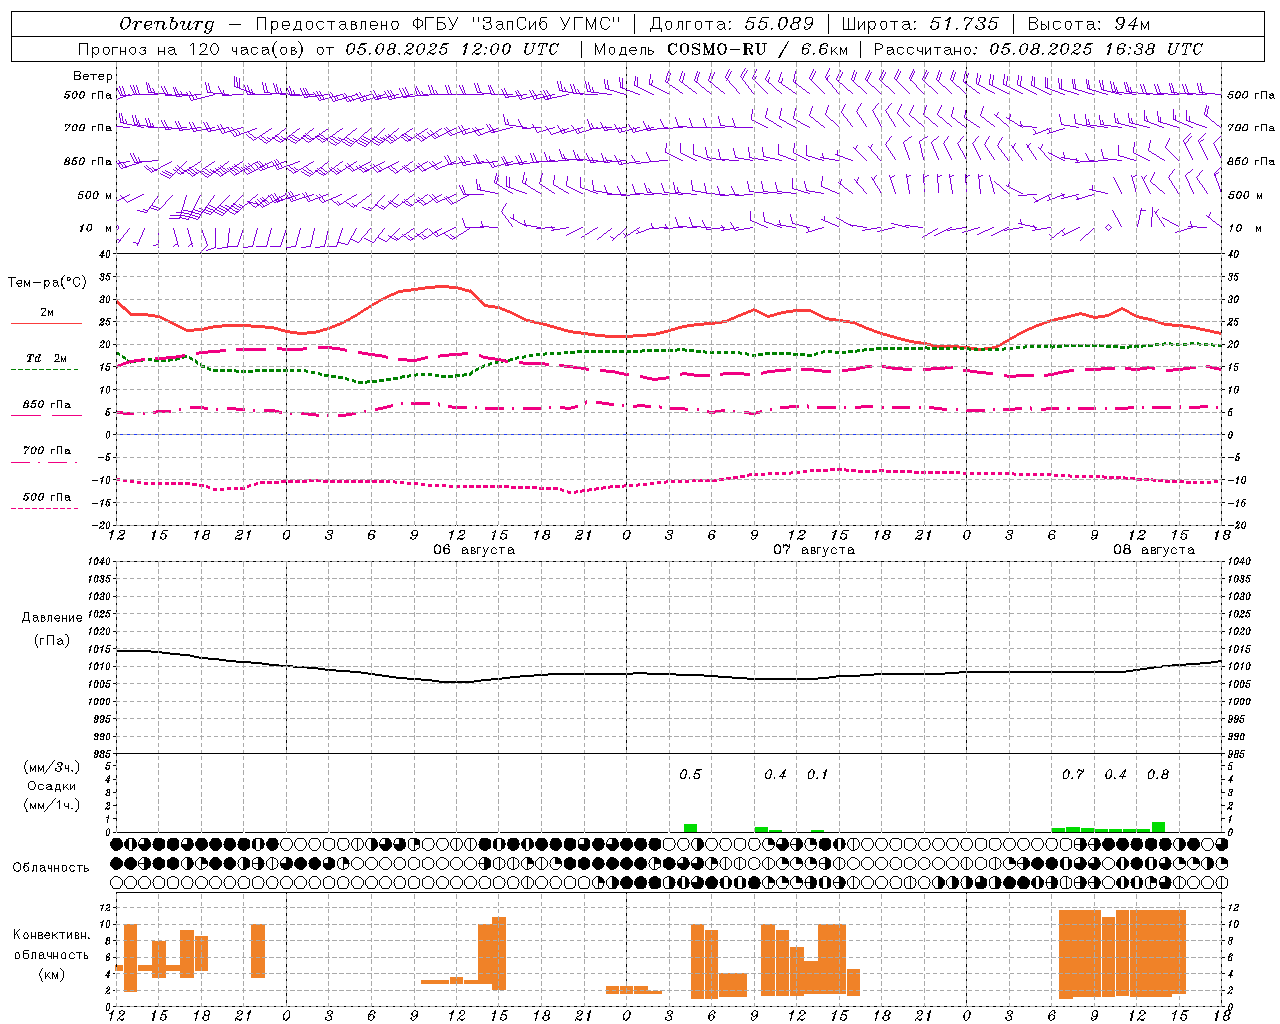Click the Рассчитано: 05.08.2025 16:38 UTC text
1280x1024 pixels.
point(1038,49)
